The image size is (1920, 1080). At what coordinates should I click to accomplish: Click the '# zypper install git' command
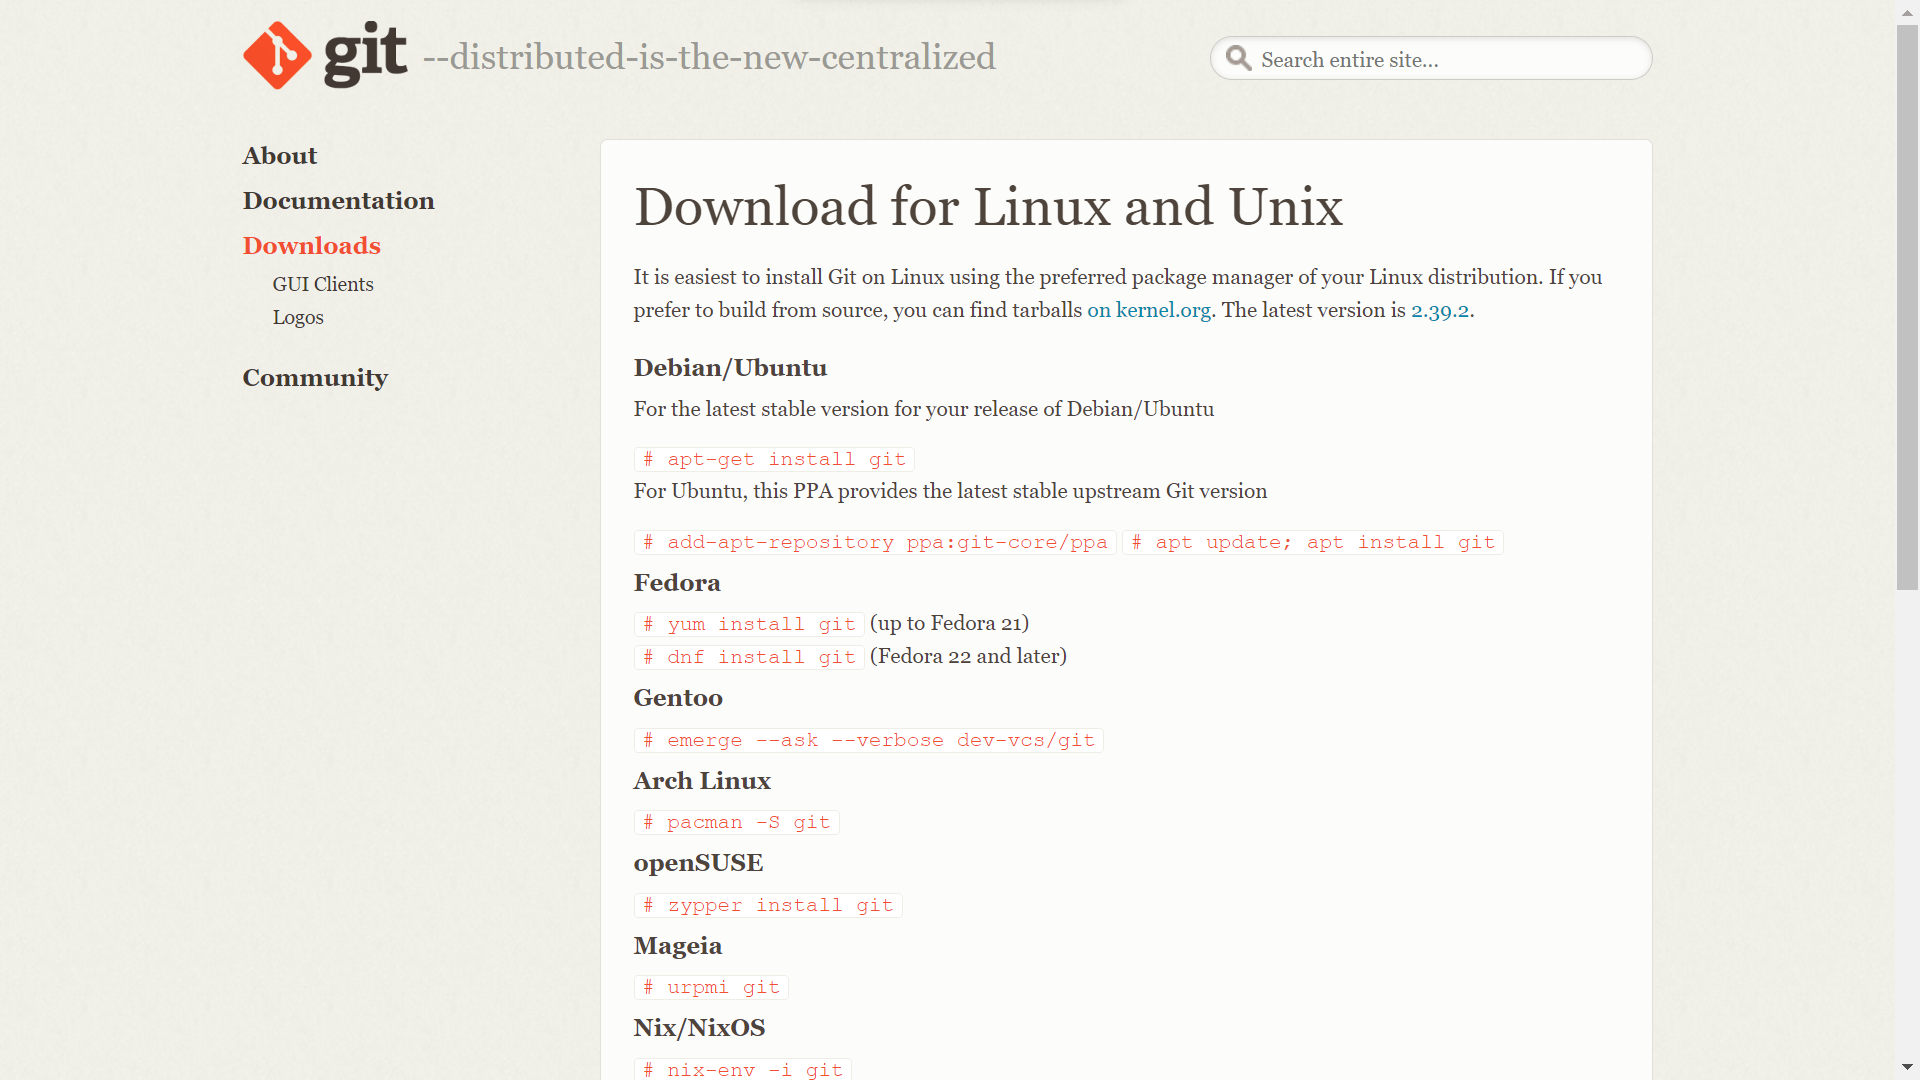(768, 905)
